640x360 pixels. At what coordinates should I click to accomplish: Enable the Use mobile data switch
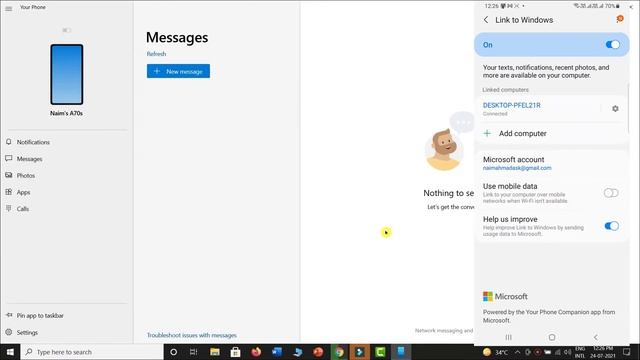click(x=611, y=193)
